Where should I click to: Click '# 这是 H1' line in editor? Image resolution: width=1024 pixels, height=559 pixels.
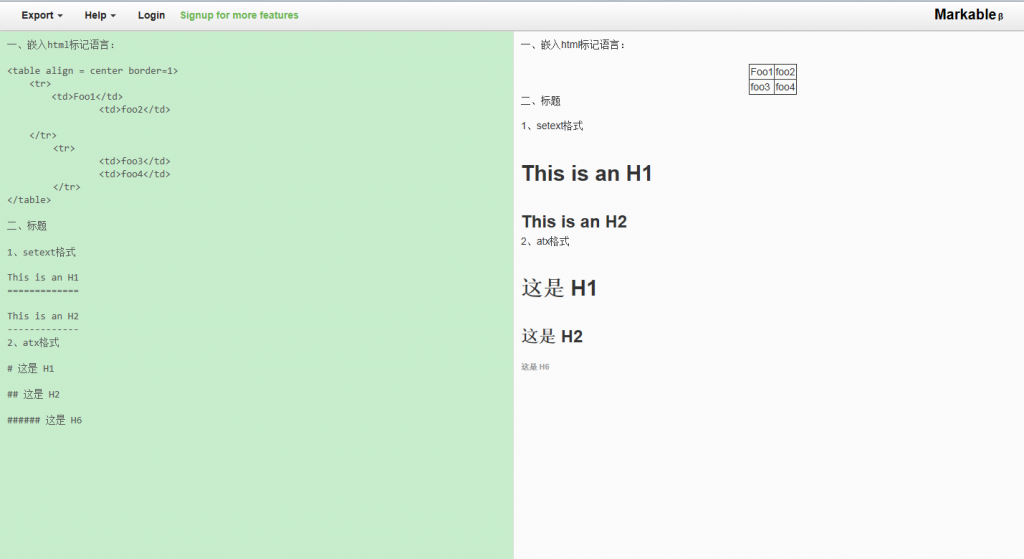point(30,368)
